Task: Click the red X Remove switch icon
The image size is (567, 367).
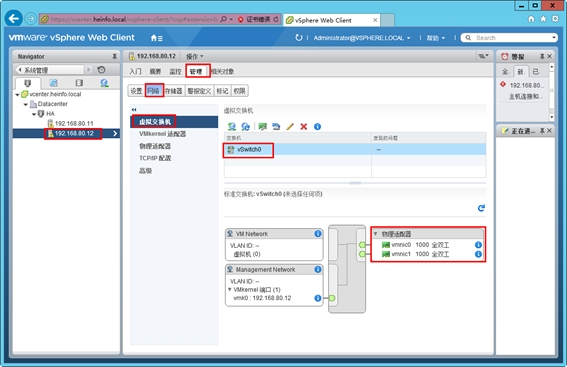Action: pyautogui.click(x=304, y=127)
